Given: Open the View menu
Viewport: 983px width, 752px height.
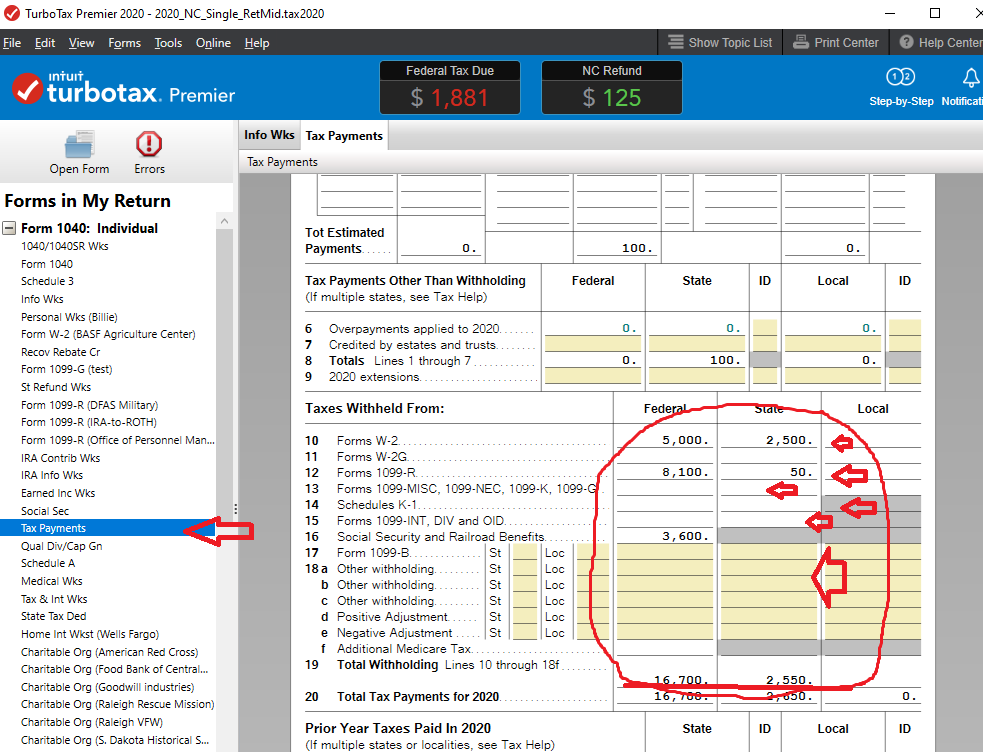Looking at the screenshot, I should [81, 43].
